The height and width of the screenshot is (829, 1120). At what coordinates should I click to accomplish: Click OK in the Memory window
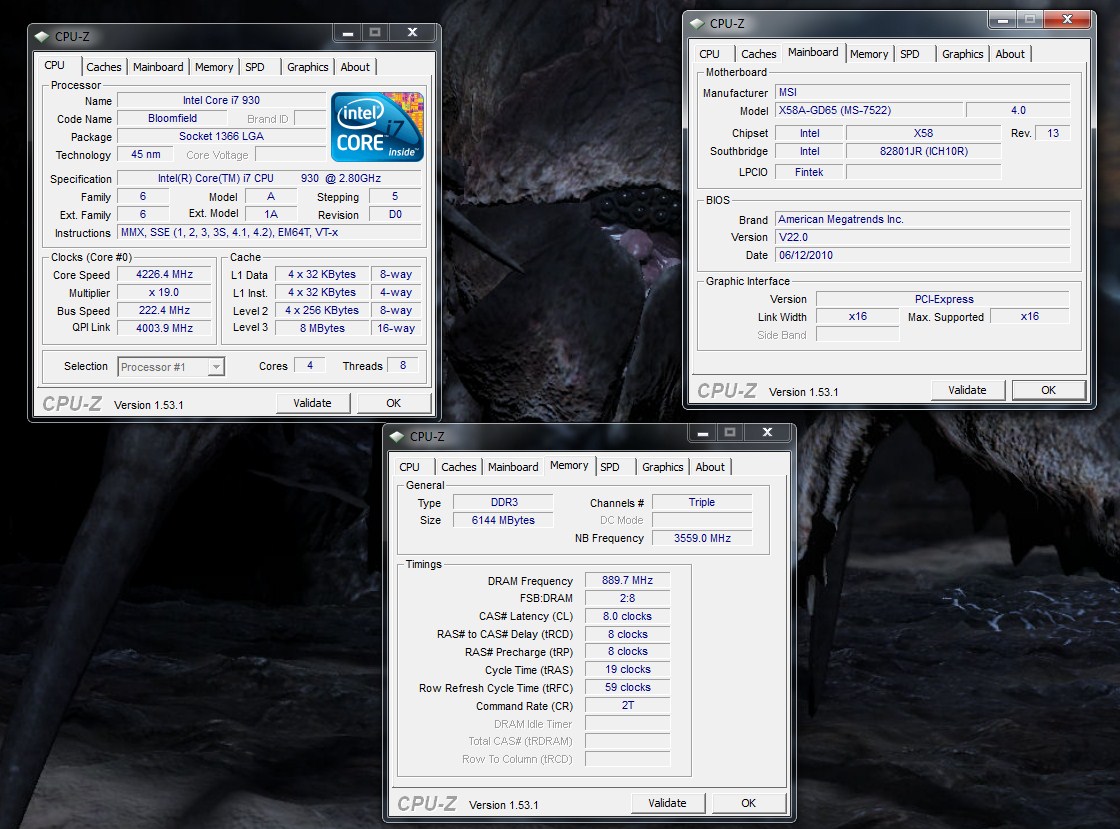point(749,803)
